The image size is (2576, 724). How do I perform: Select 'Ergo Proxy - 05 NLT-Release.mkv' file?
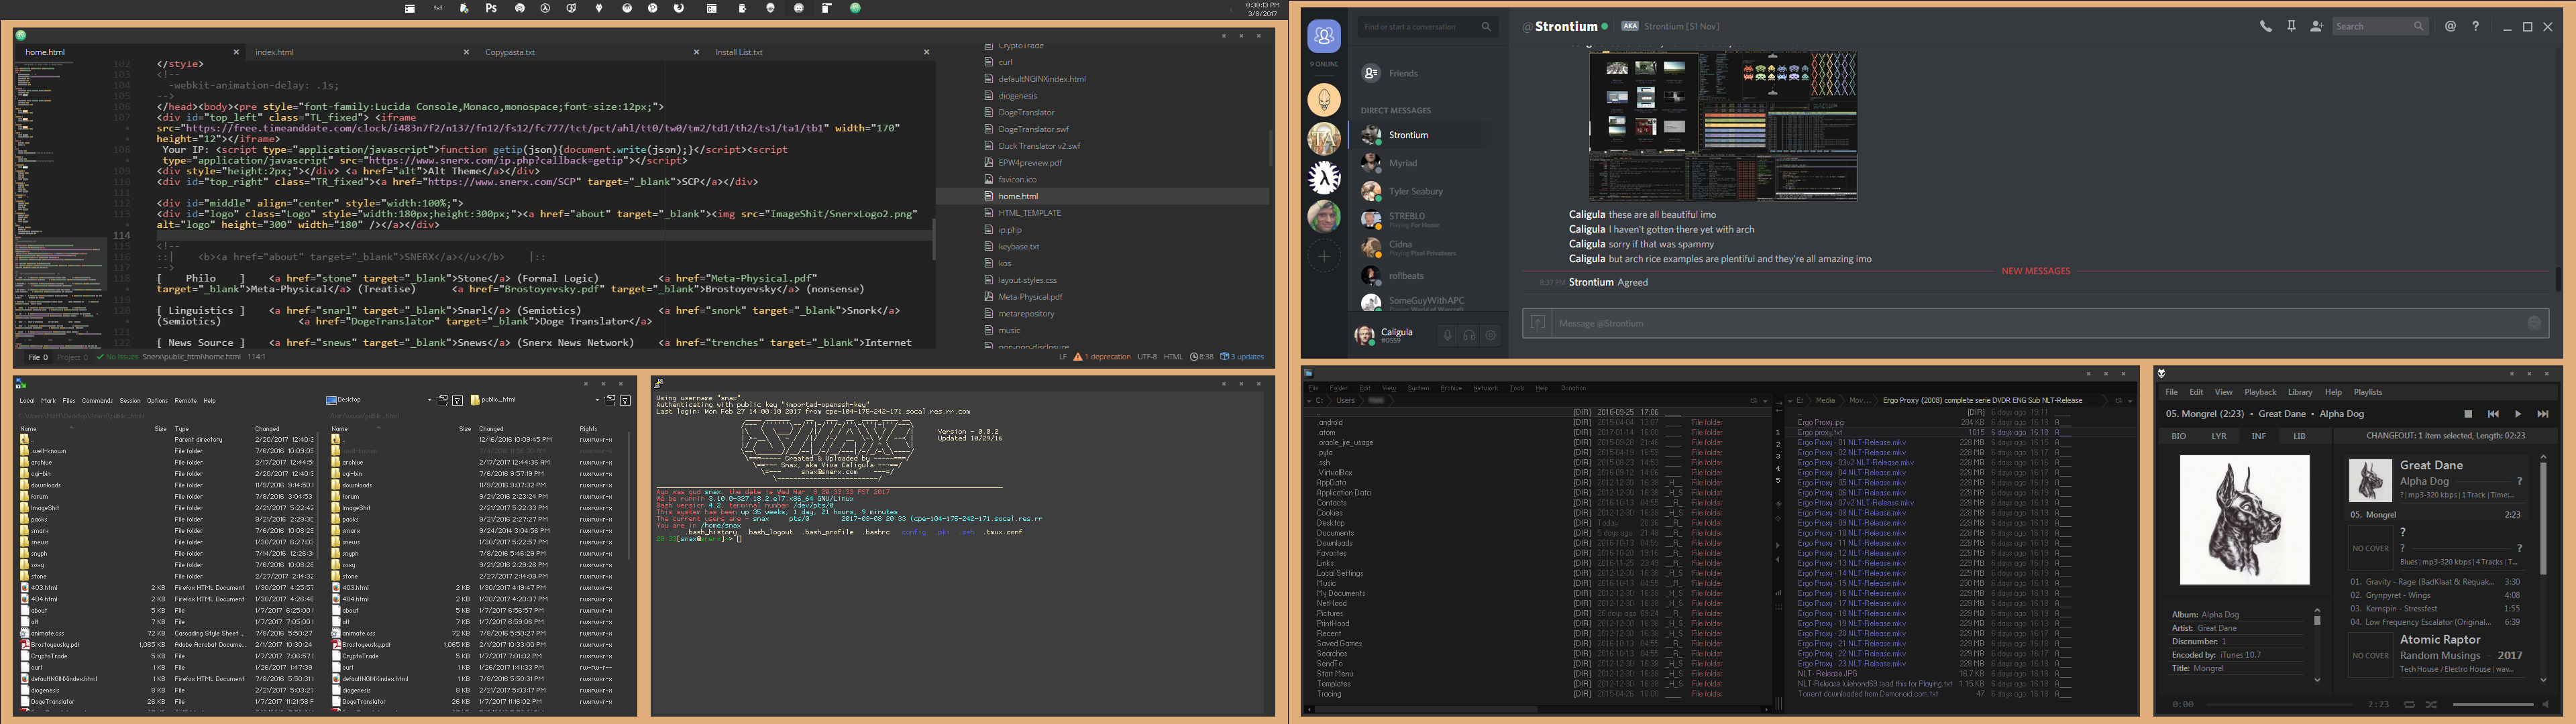click(1851, 483)
